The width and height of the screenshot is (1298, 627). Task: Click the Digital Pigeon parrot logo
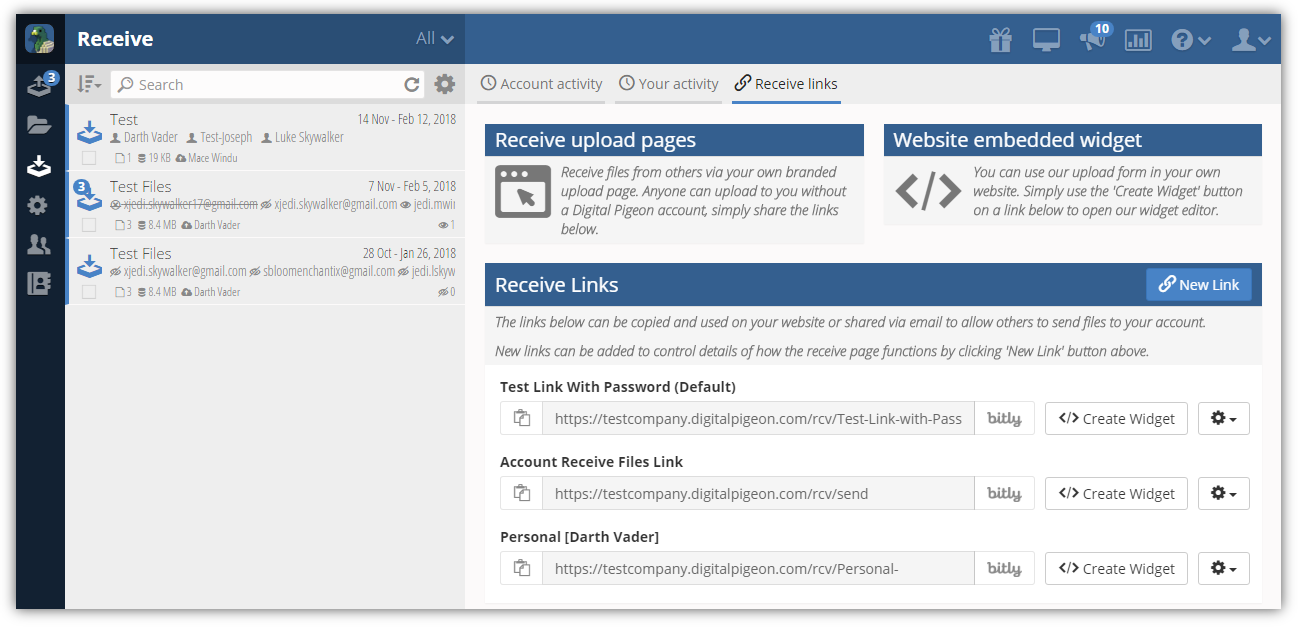click(40, 39)
